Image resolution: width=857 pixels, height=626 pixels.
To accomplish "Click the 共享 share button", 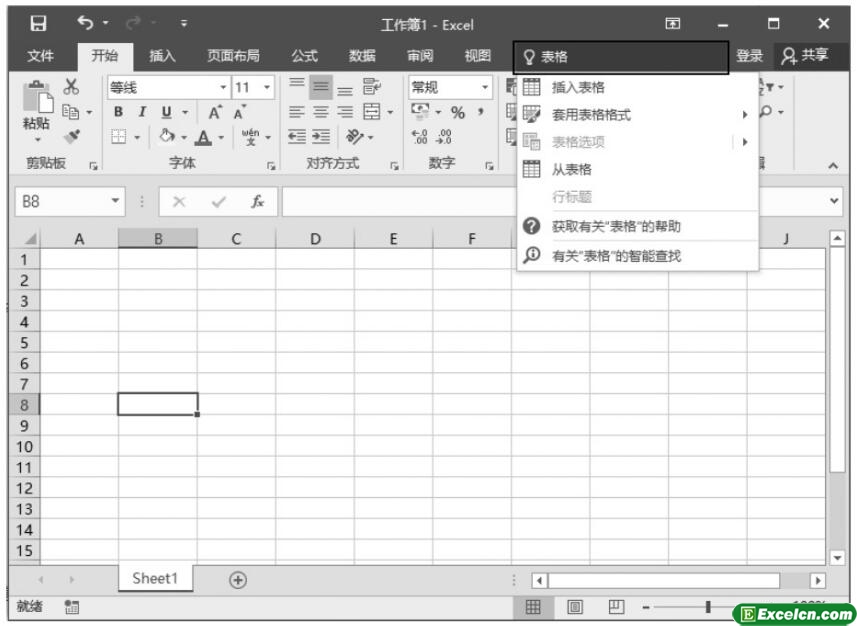I will (x=806, y=57).
